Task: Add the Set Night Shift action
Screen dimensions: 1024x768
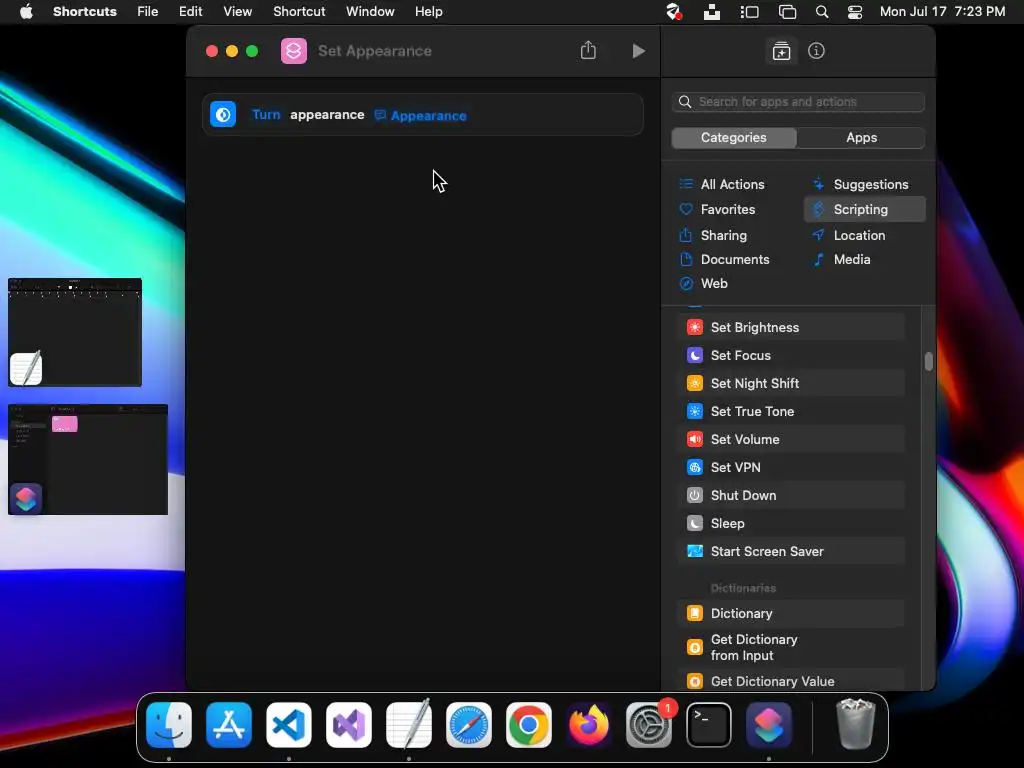Action: click(x=791, y=383)
